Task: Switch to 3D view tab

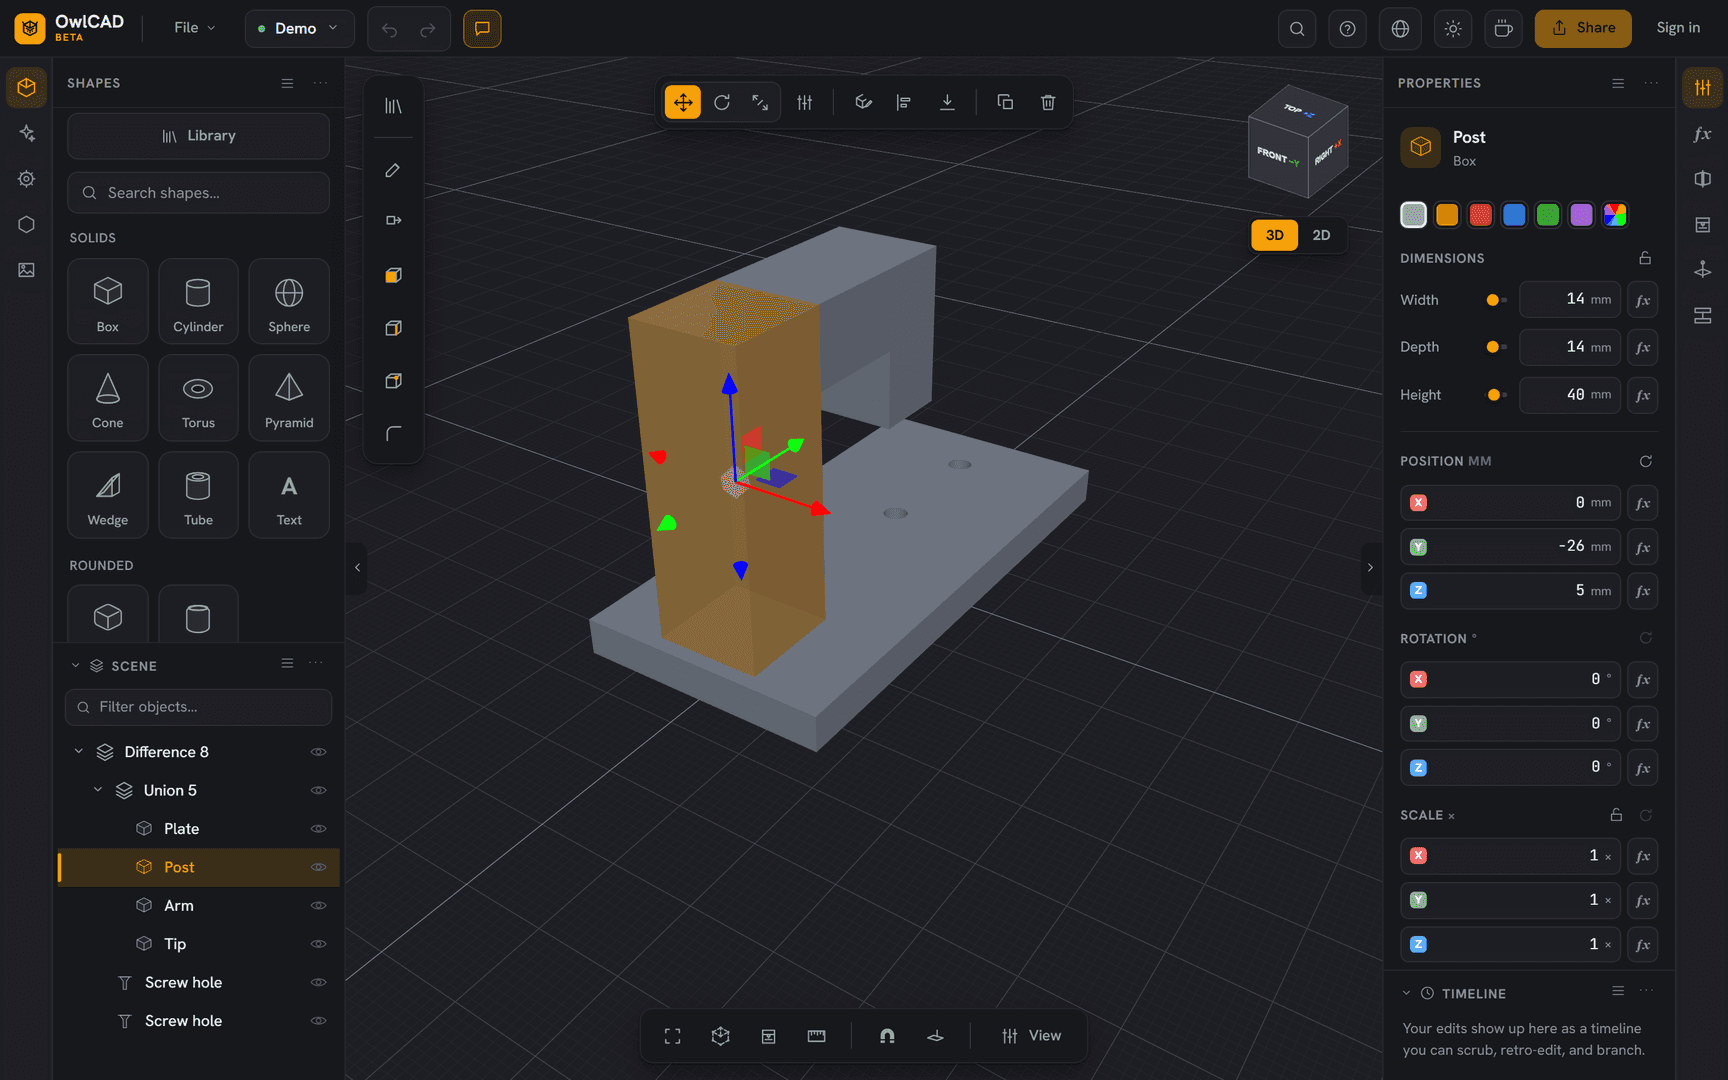Action: tap(1275, 235)
